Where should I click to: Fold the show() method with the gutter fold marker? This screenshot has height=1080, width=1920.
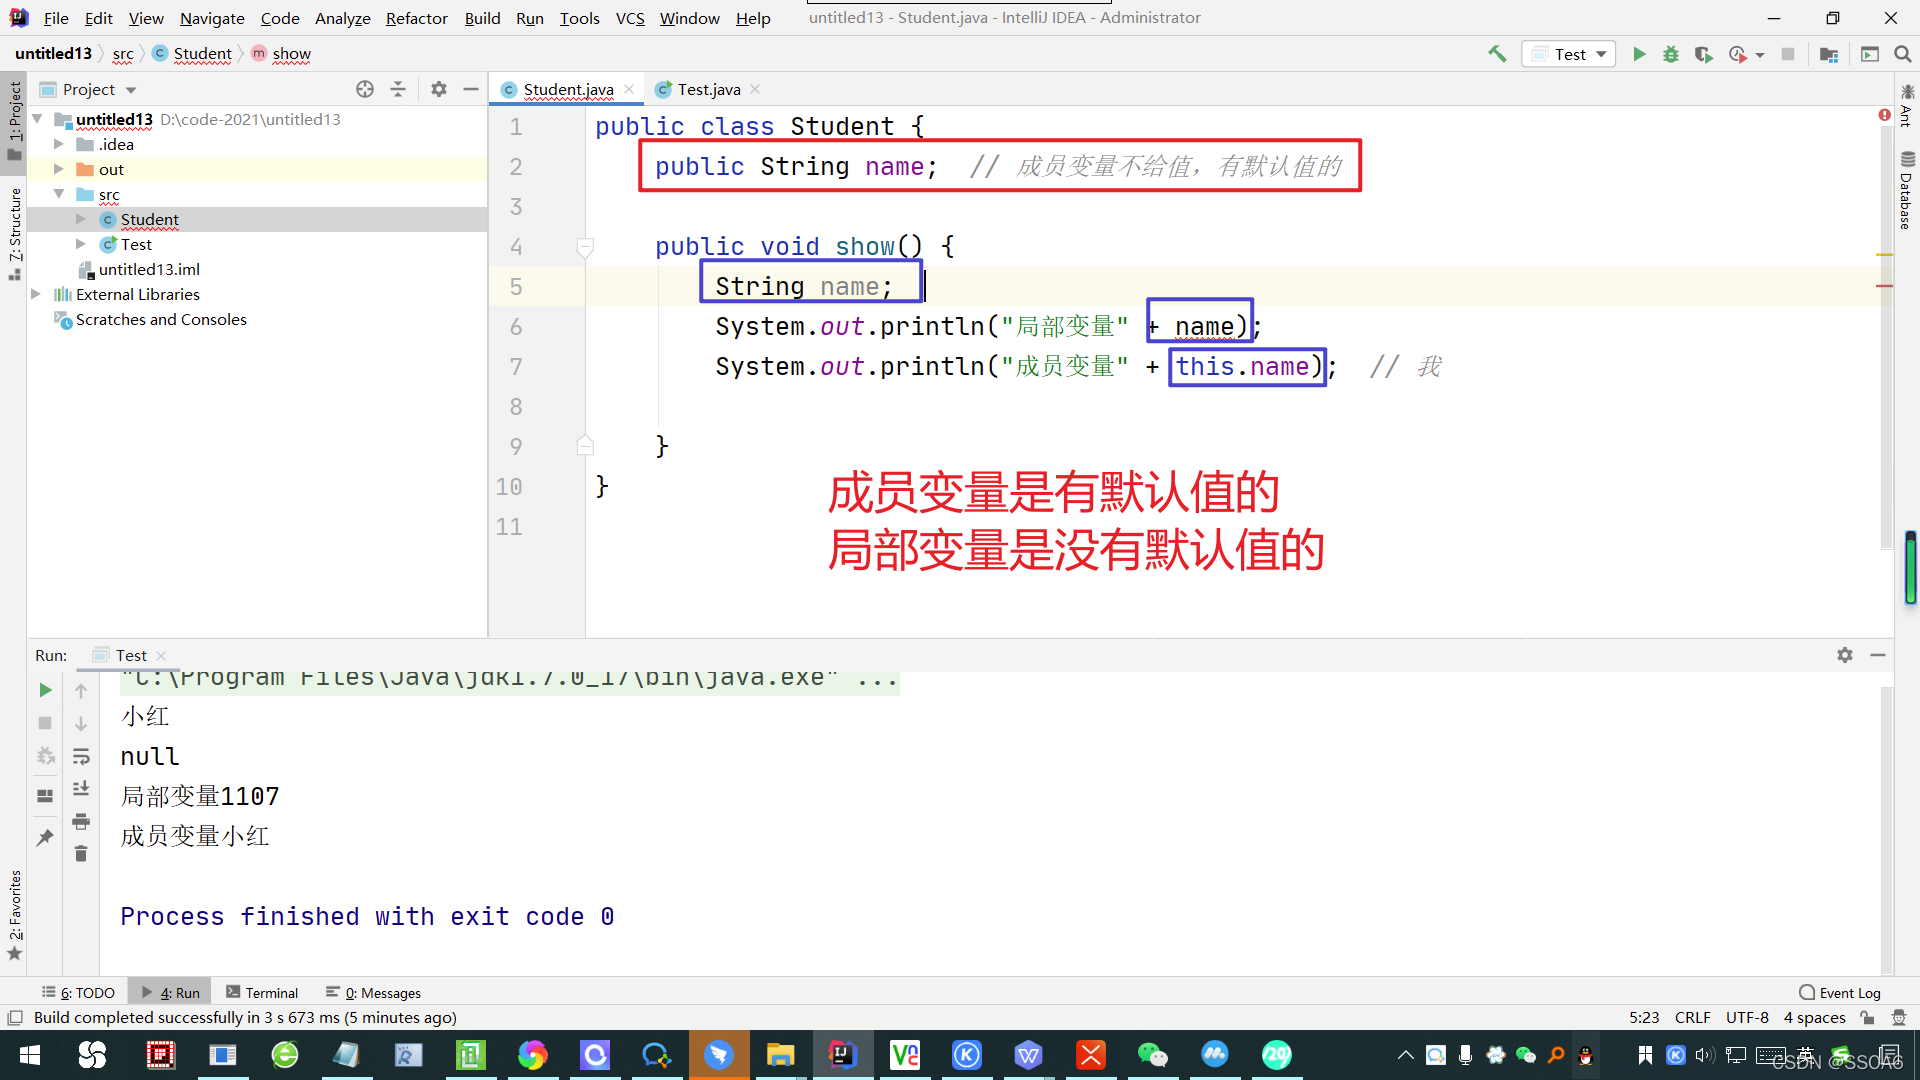coord(585,246)
